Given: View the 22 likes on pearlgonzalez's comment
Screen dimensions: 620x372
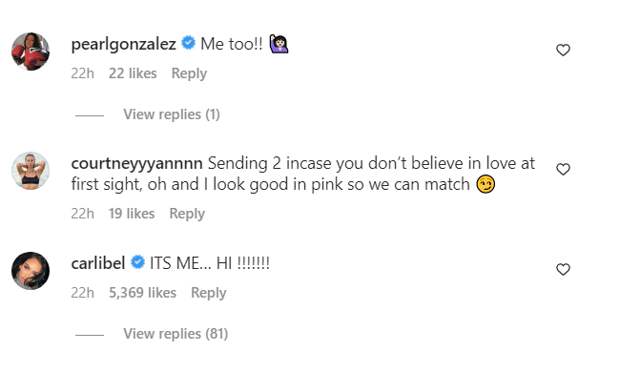Looking at the screenshot, I should tap(133, 74).
